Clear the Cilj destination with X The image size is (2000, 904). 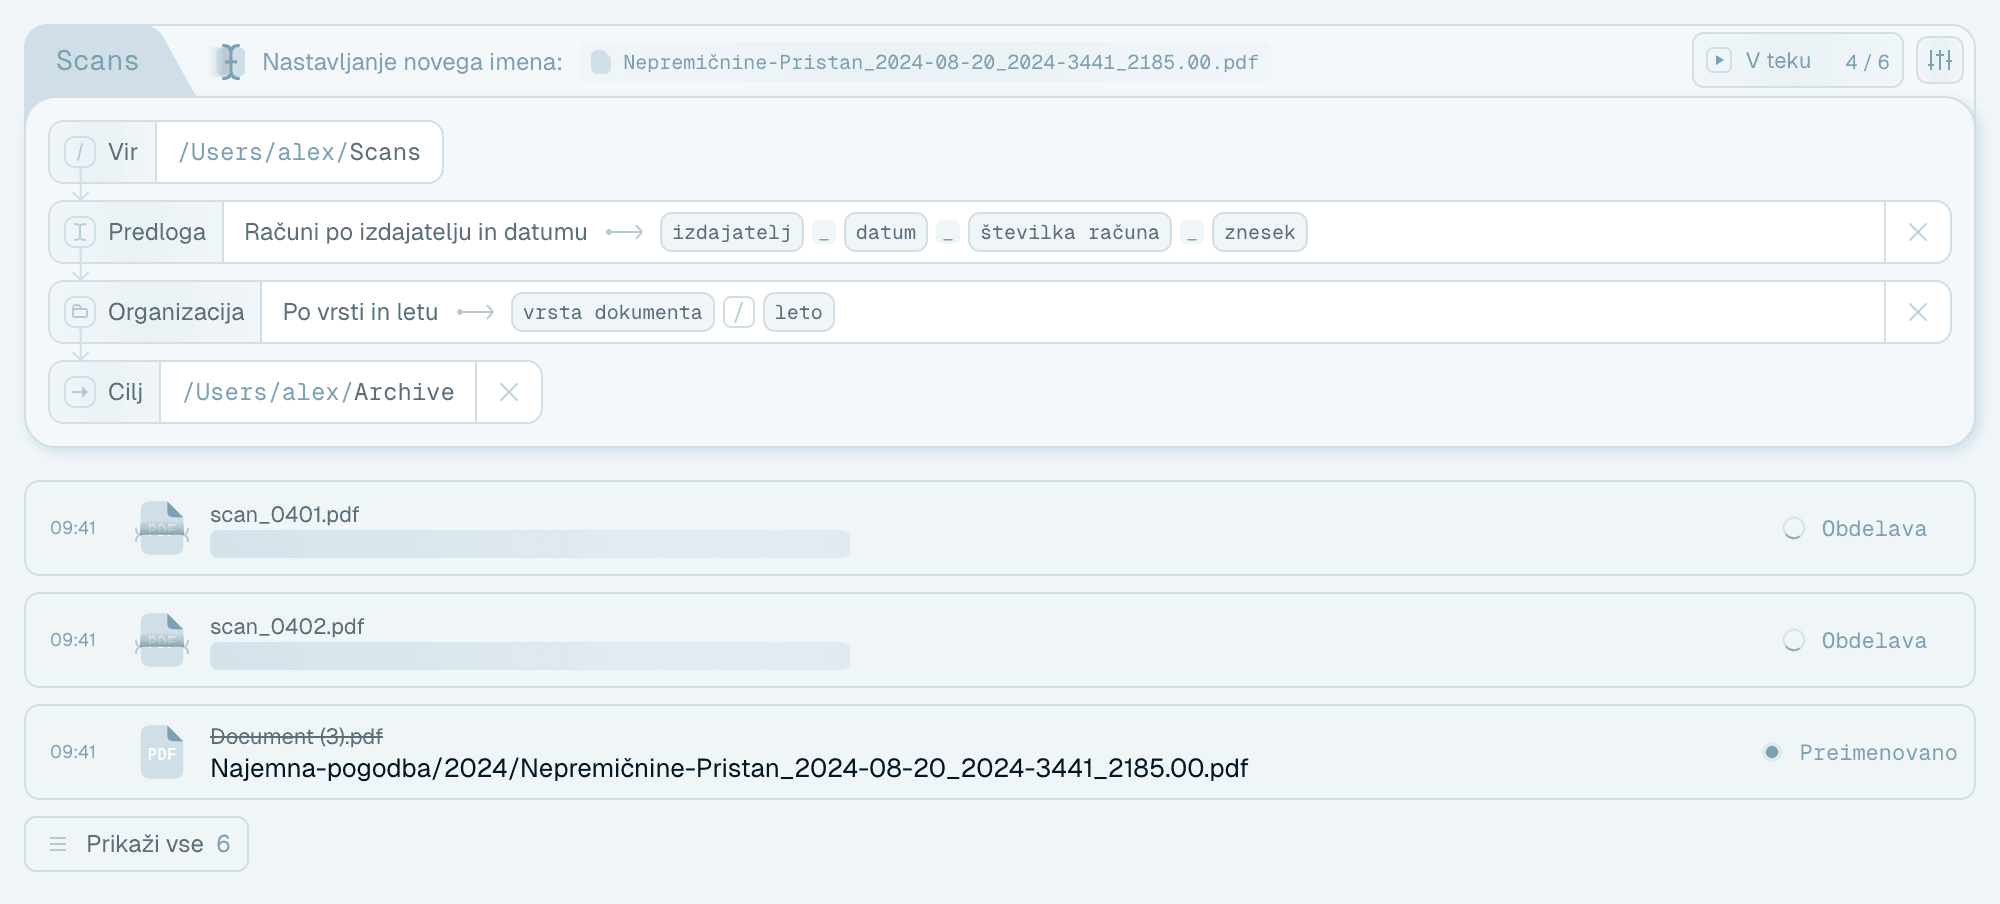(x=509, y=392)
